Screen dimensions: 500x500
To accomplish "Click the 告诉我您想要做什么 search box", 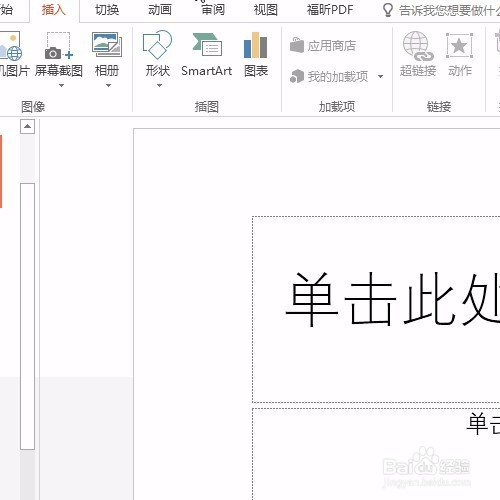I will (448, 11).
